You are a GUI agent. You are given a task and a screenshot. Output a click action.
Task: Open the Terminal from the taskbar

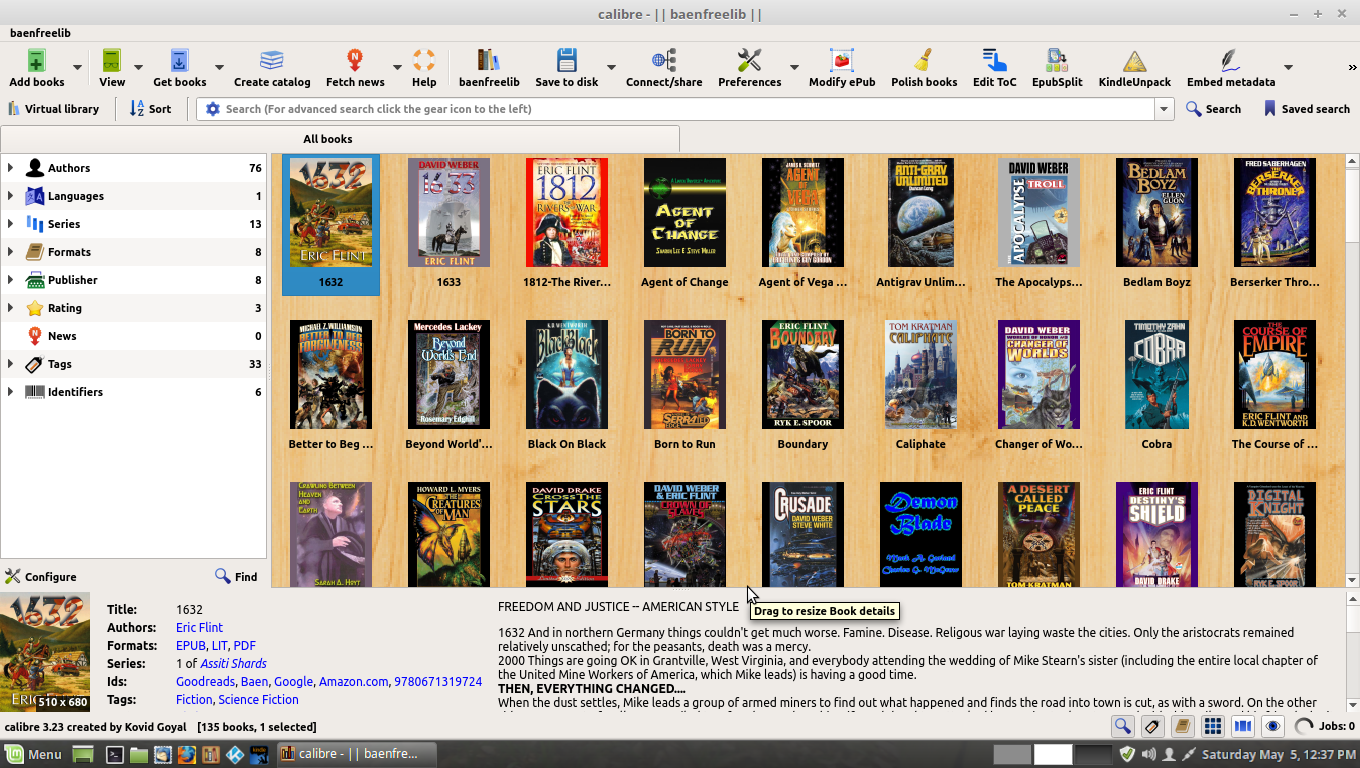(115, 754)
